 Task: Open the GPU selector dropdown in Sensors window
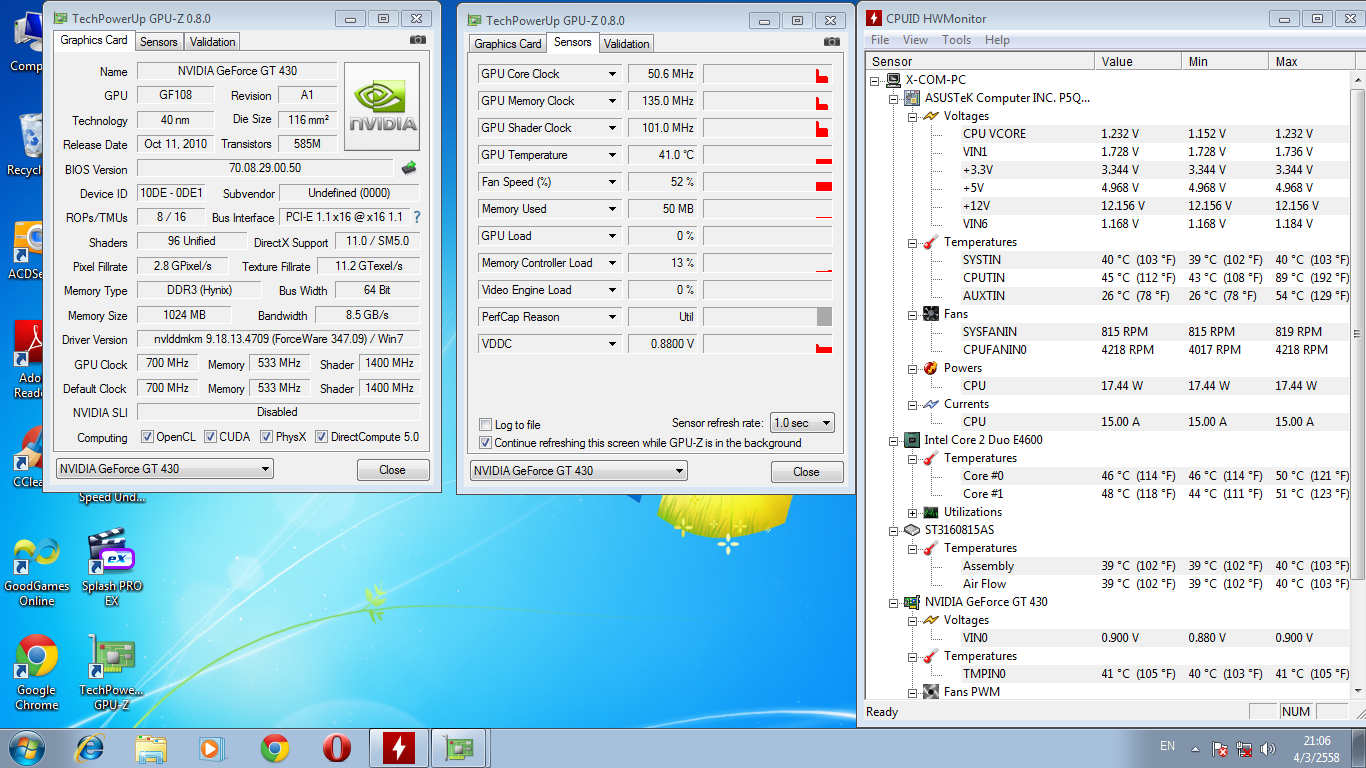579,471
